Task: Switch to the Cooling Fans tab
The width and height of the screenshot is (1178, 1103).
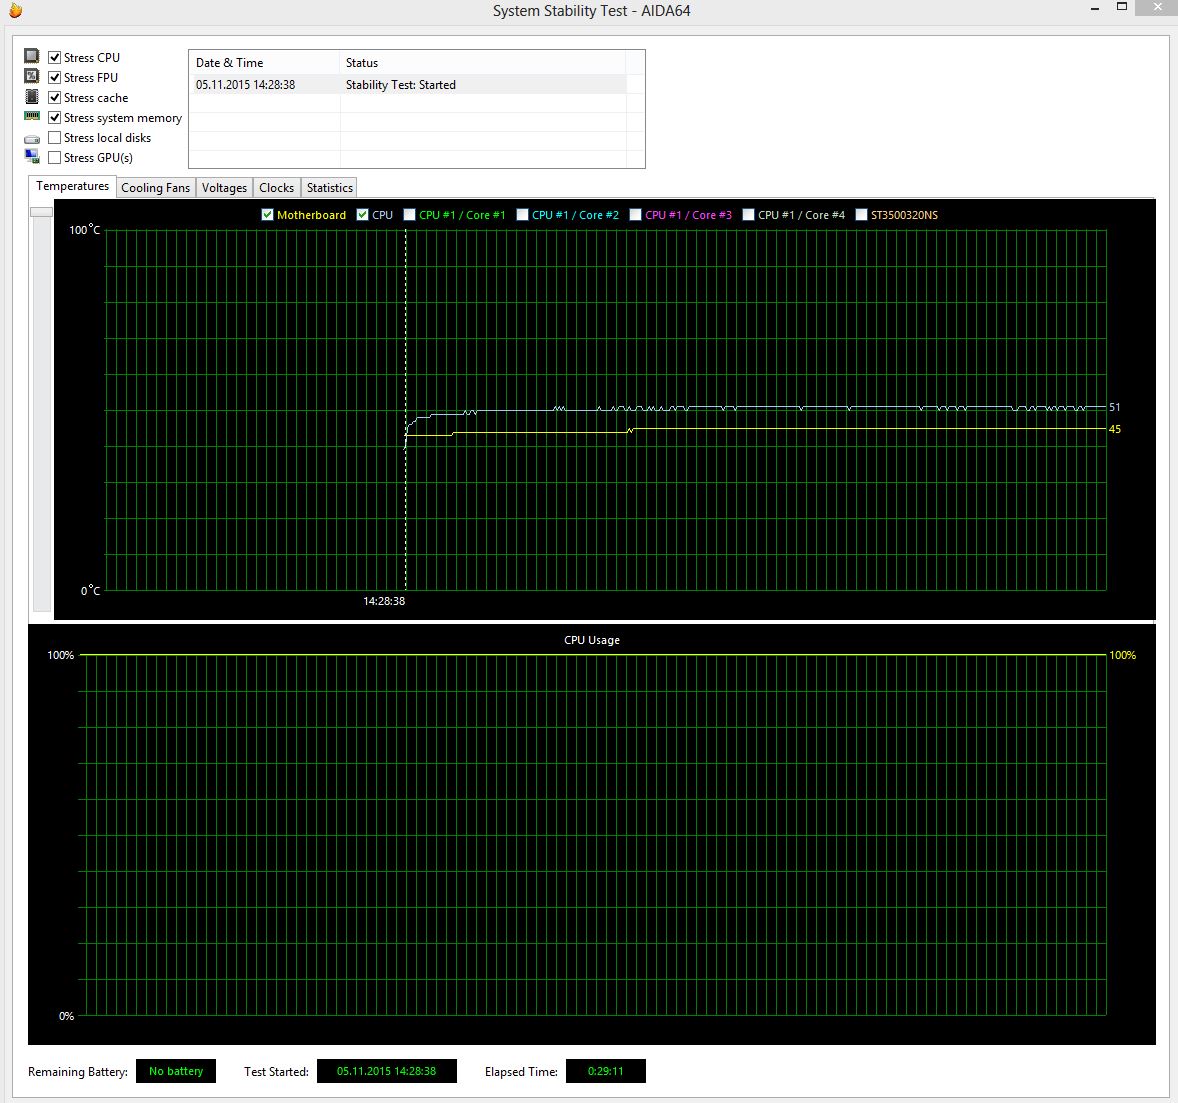Action: [156, 188]
